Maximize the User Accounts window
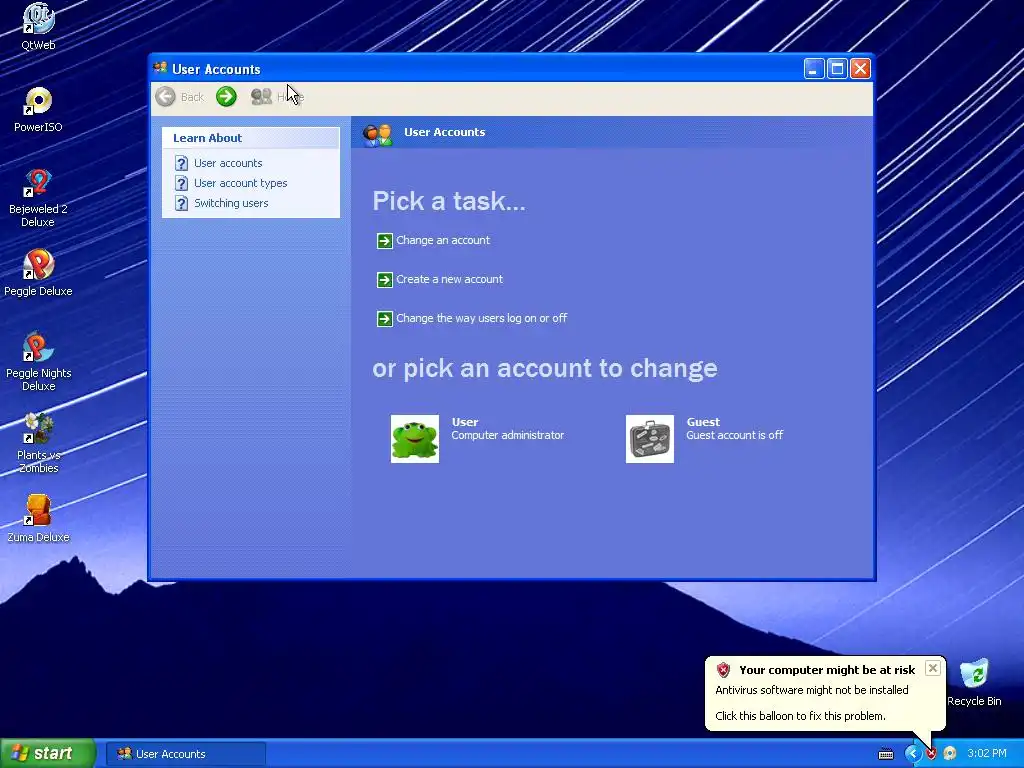Image resolution: width=1024 pixels, height=768 pixels. point(837,69)
